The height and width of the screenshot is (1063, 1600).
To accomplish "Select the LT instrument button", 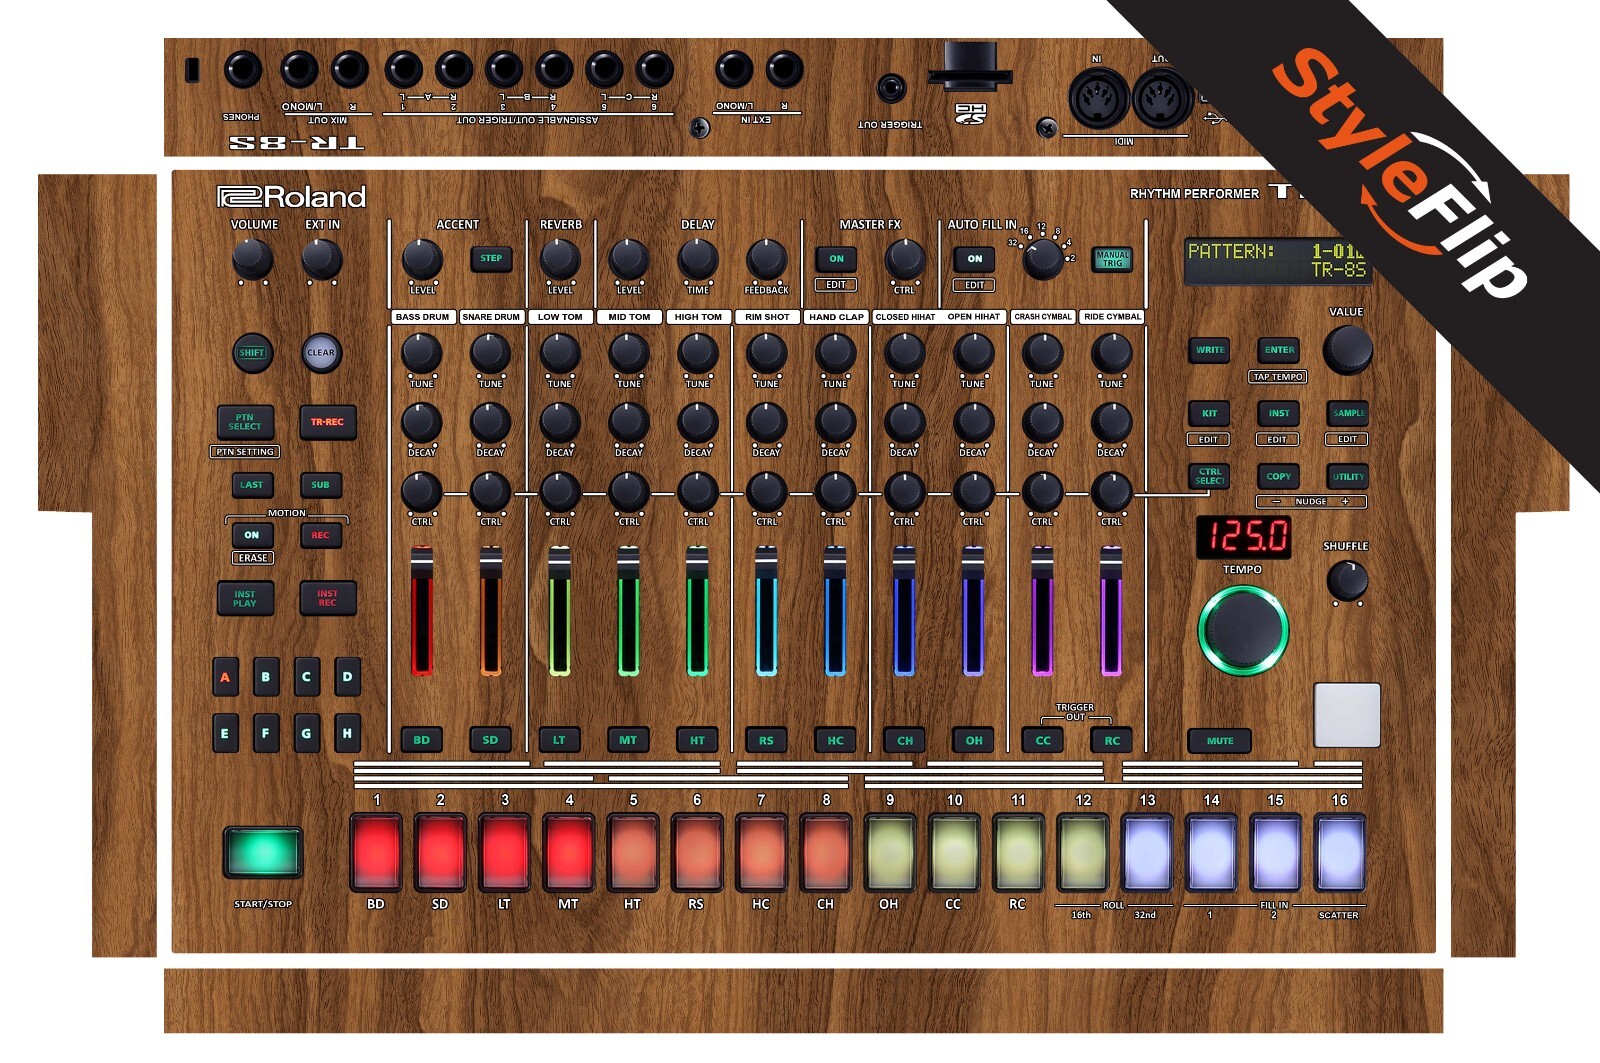I will pyautogui.click(x=559, y=740).
